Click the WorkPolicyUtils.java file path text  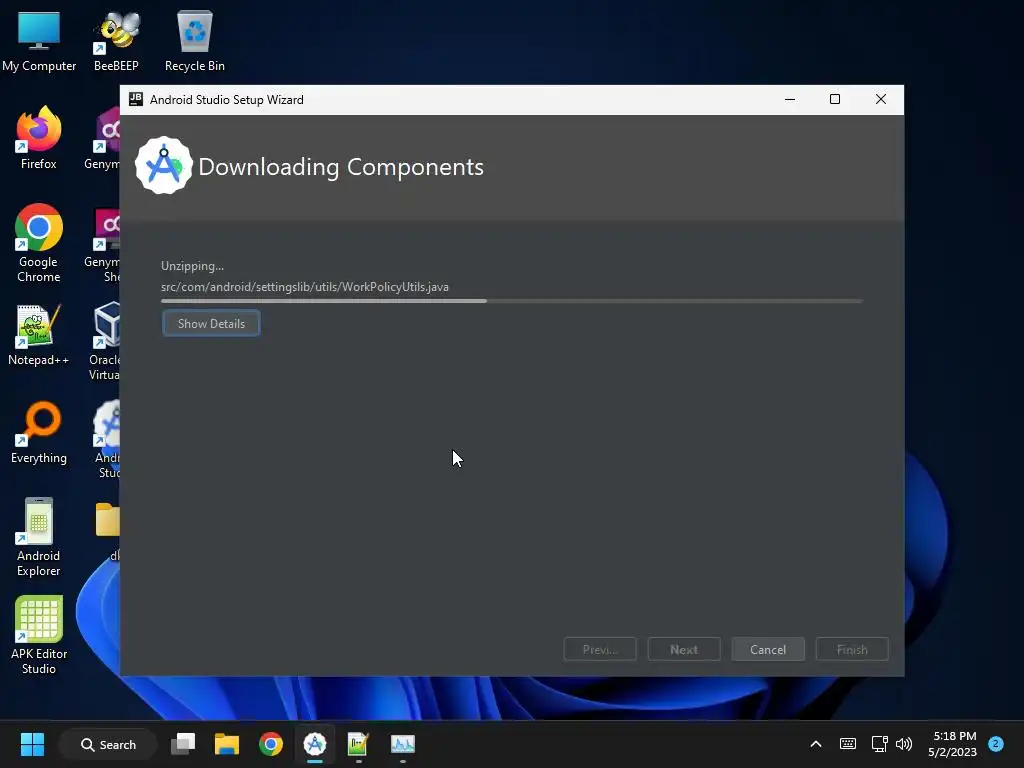click(x=304, y=287)
